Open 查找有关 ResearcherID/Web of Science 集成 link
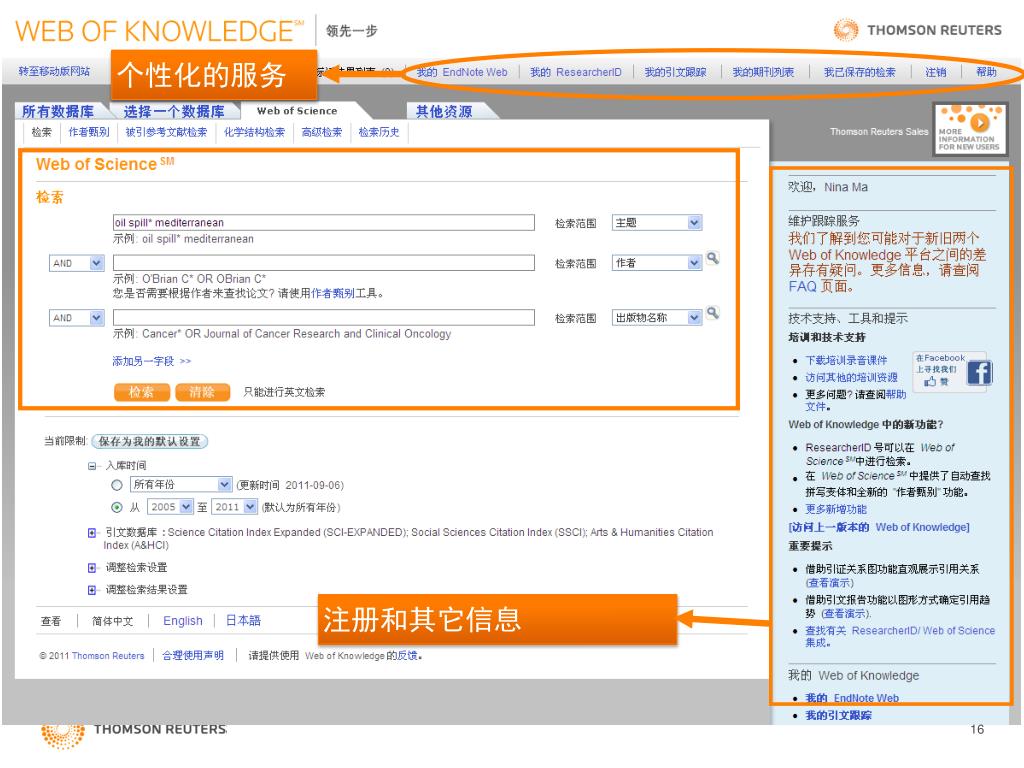 pyautogui.click(x=900, y=637)
